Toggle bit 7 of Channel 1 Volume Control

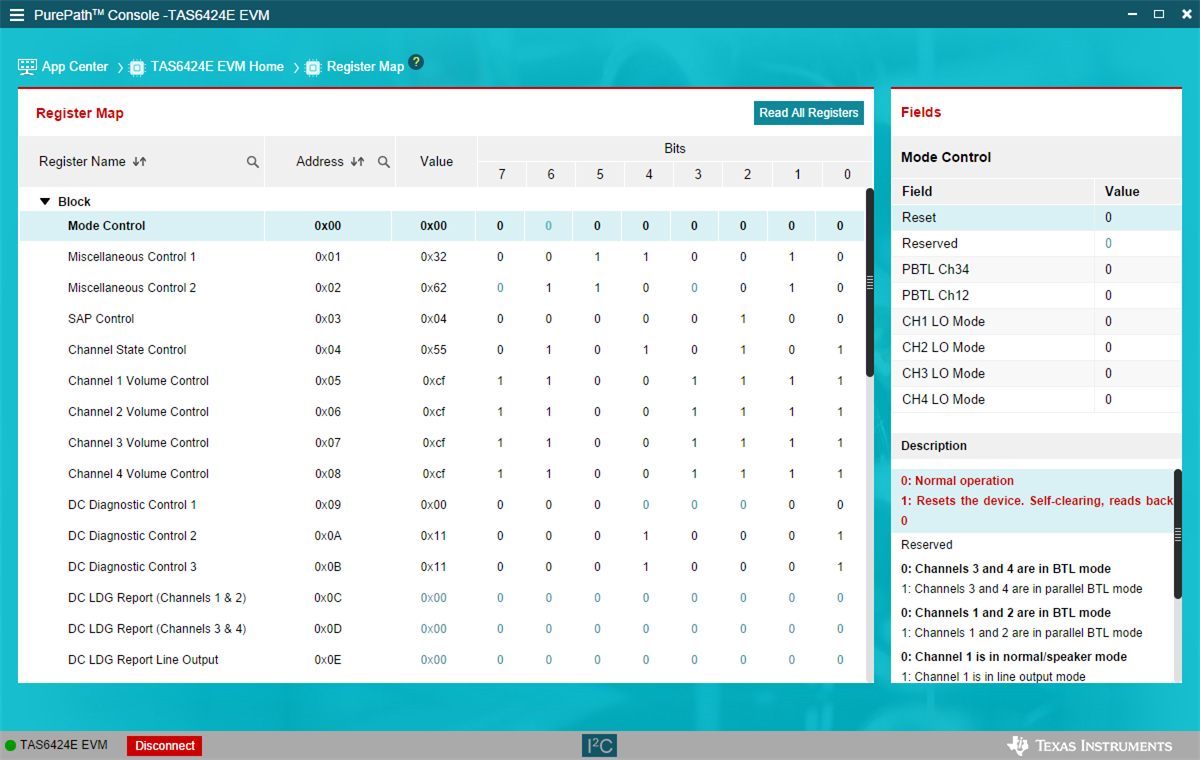click(x=500, y=381)
